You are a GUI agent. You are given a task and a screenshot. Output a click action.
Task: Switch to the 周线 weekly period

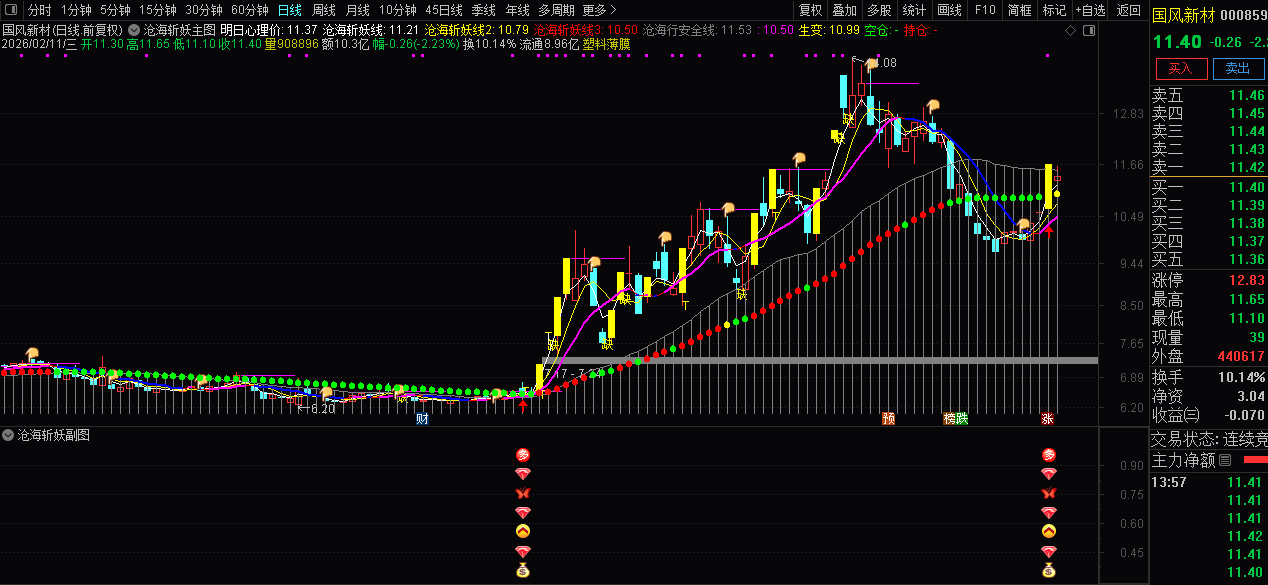[x=324, y=10]
